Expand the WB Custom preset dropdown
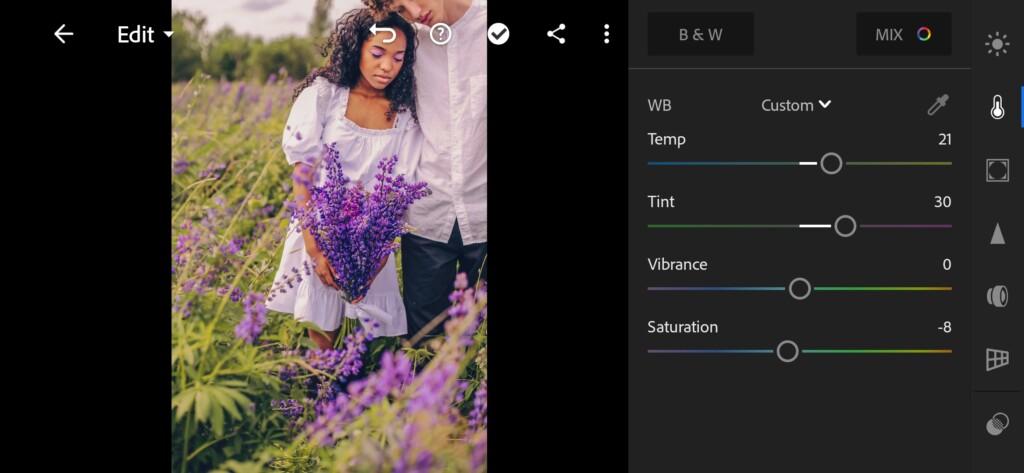The height and width of the screenshot is (473, 1024). (796, 105)
